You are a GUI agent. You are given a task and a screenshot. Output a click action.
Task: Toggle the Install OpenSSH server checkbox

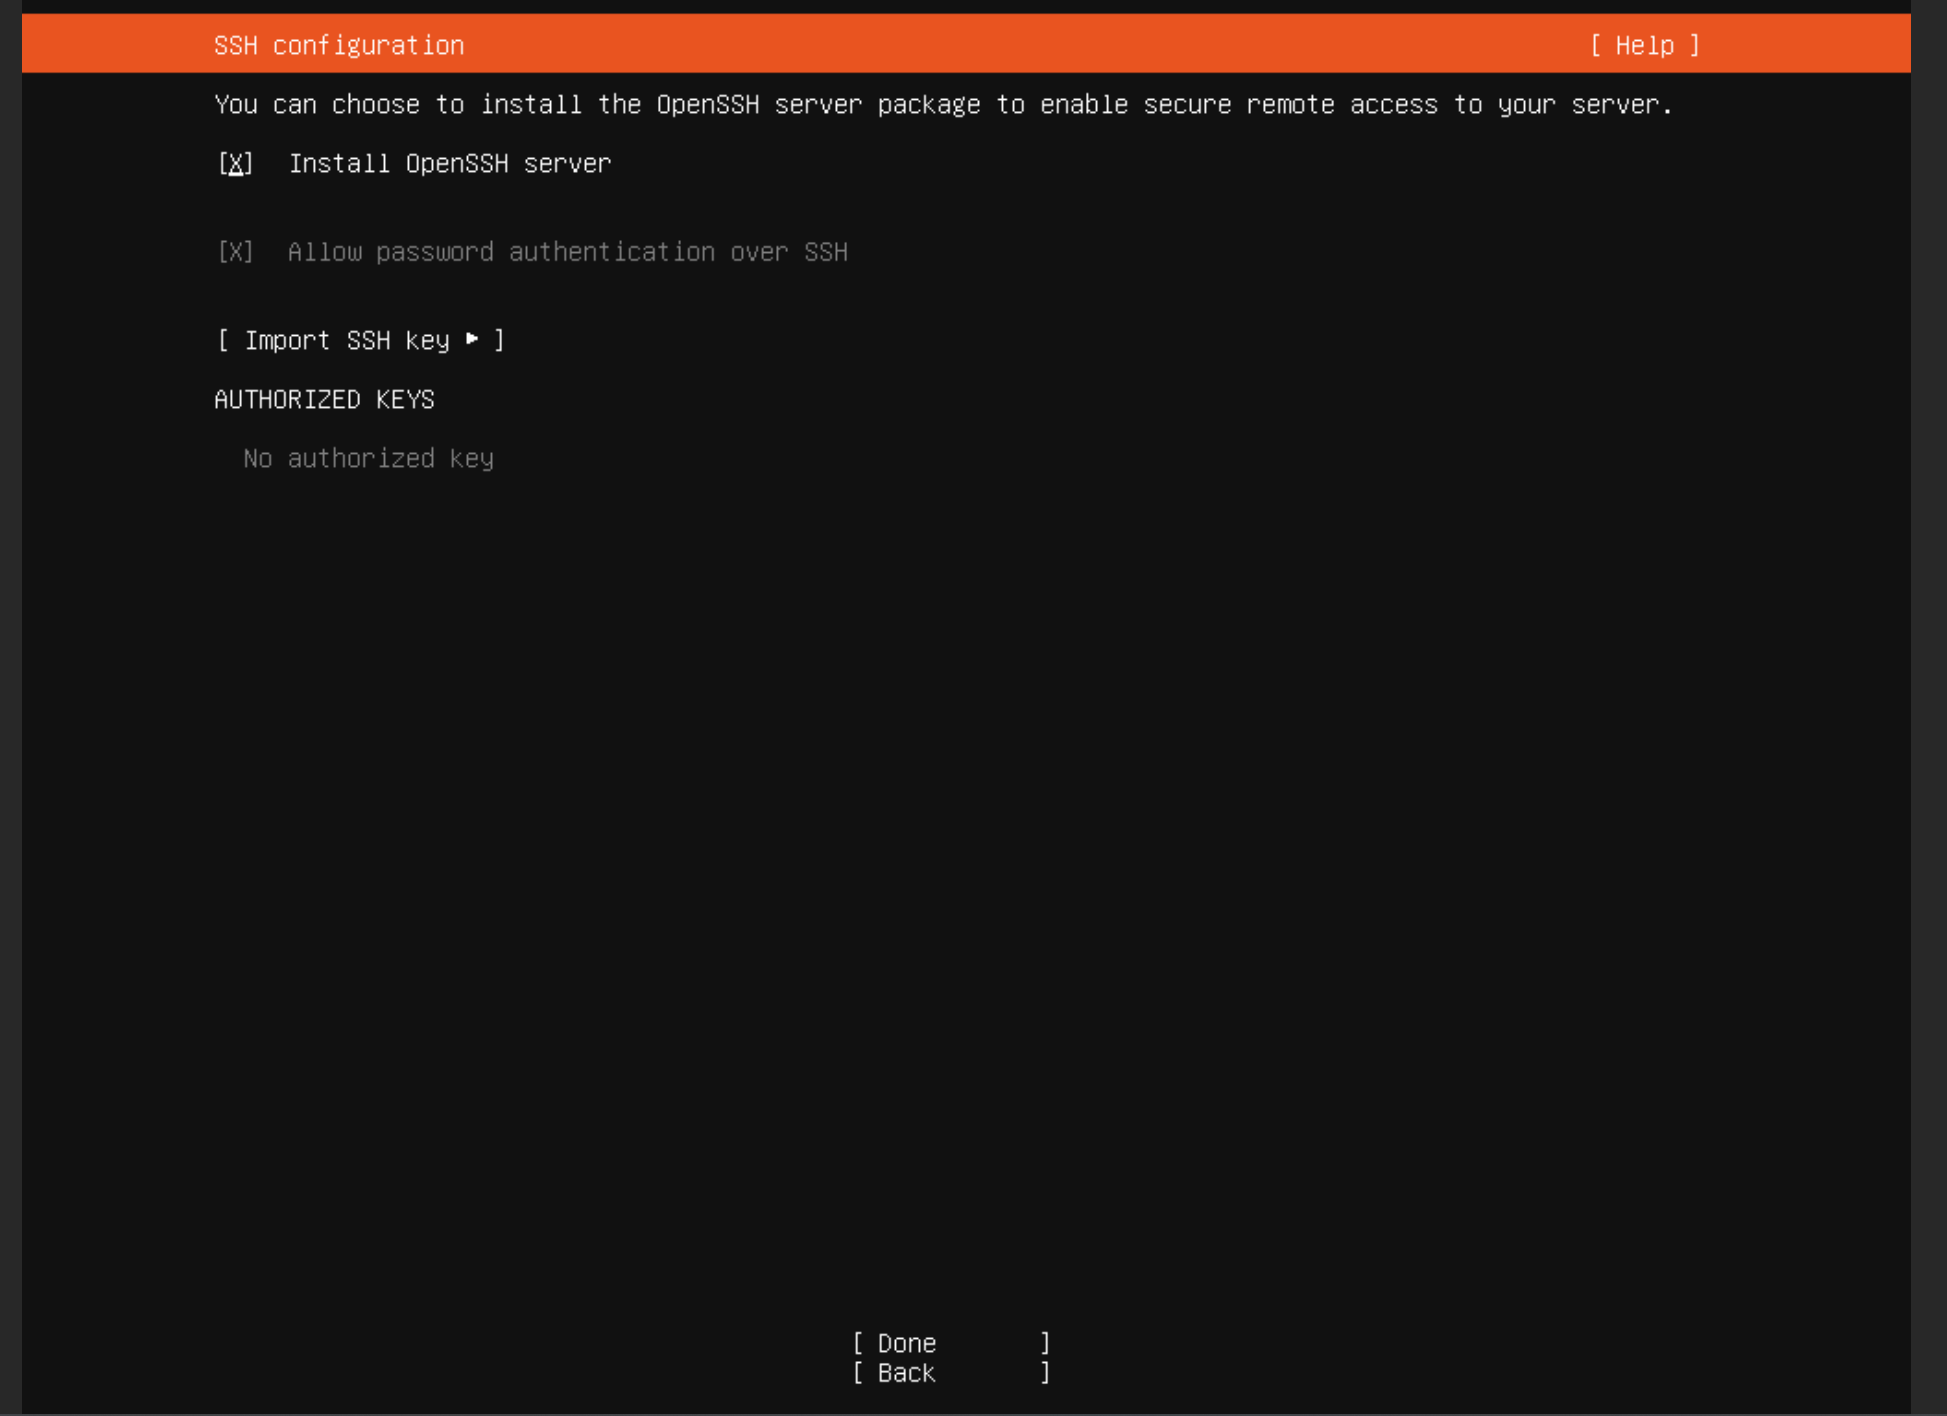236,164
